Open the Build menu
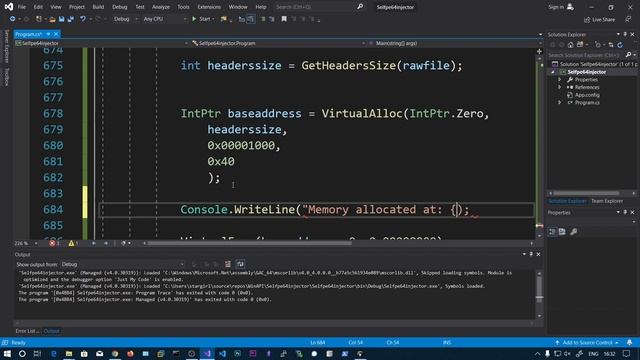640x360 pixels. (x=98, y=7)
